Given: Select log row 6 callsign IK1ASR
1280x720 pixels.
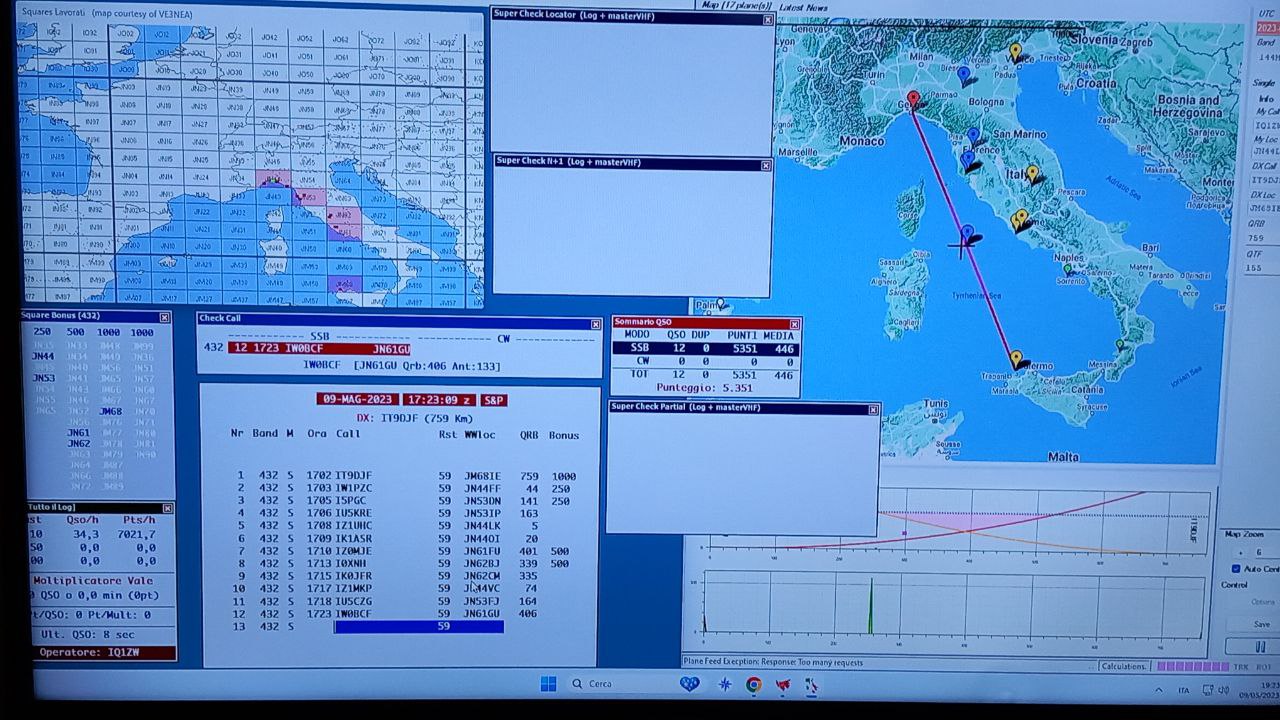Looking at the screenshot, I should [x=353, y=539].
